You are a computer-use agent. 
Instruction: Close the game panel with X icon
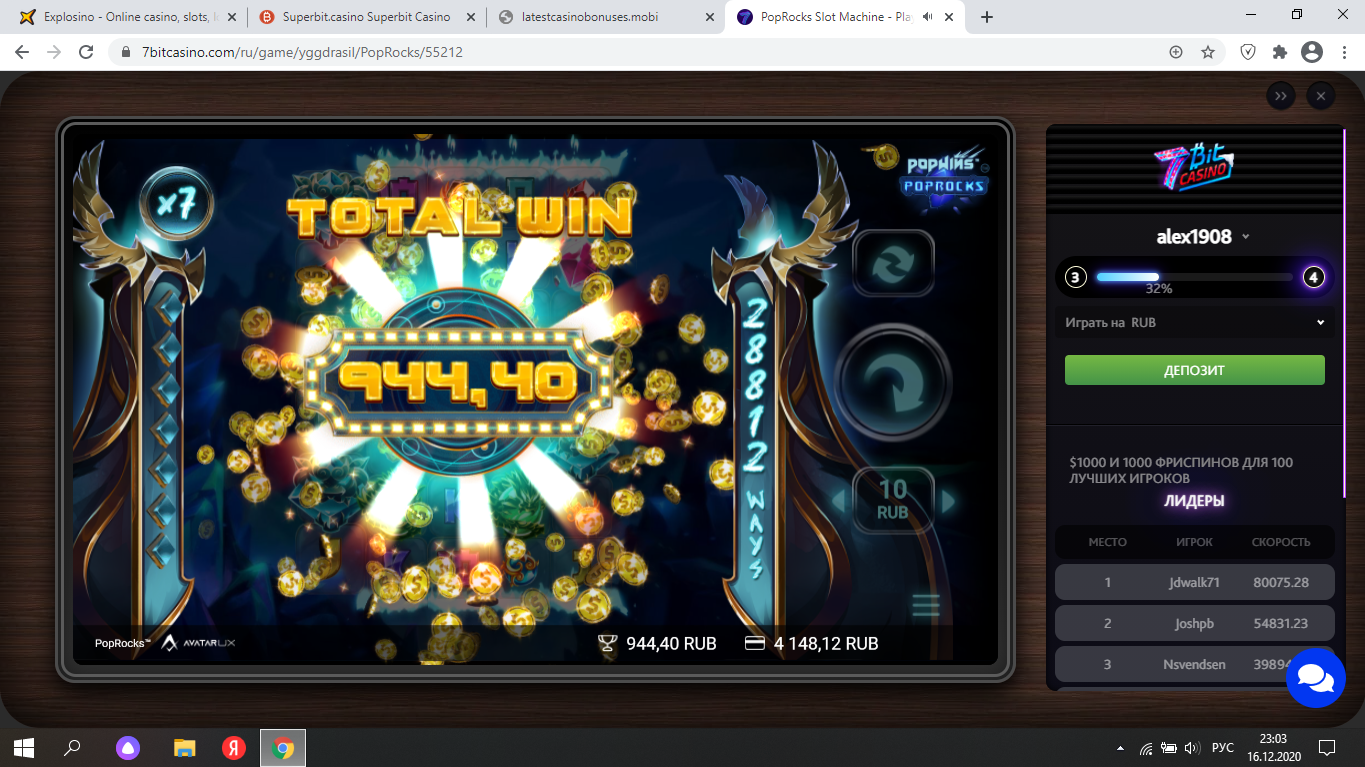[x=1321, y=96]
